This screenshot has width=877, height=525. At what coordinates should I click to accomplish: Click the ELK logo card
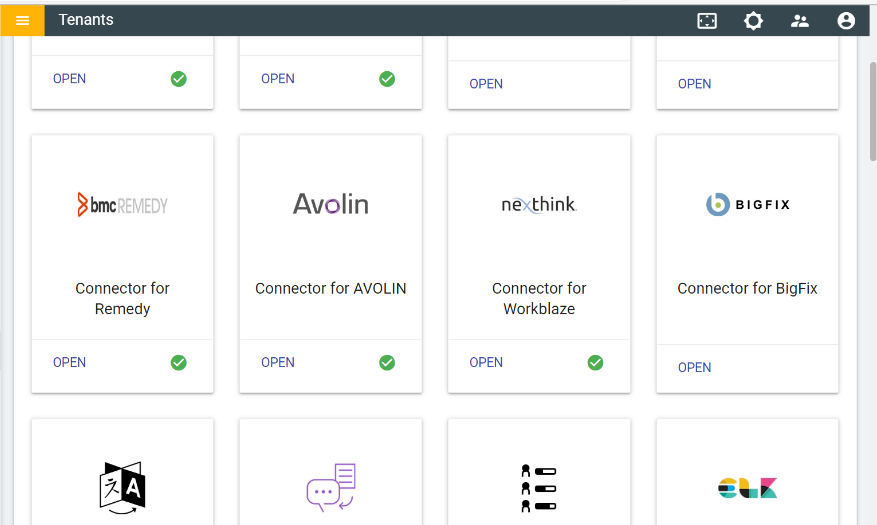747,488
